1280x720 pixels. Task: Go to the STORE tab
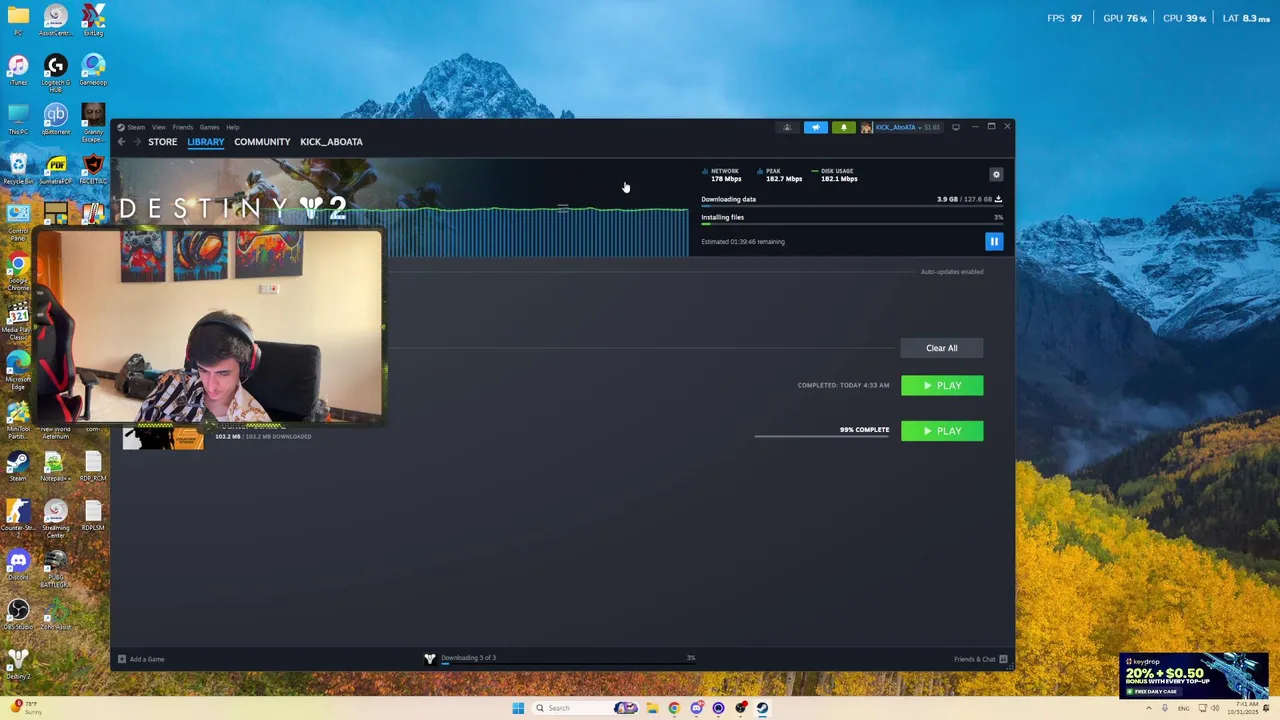[162, 142]
